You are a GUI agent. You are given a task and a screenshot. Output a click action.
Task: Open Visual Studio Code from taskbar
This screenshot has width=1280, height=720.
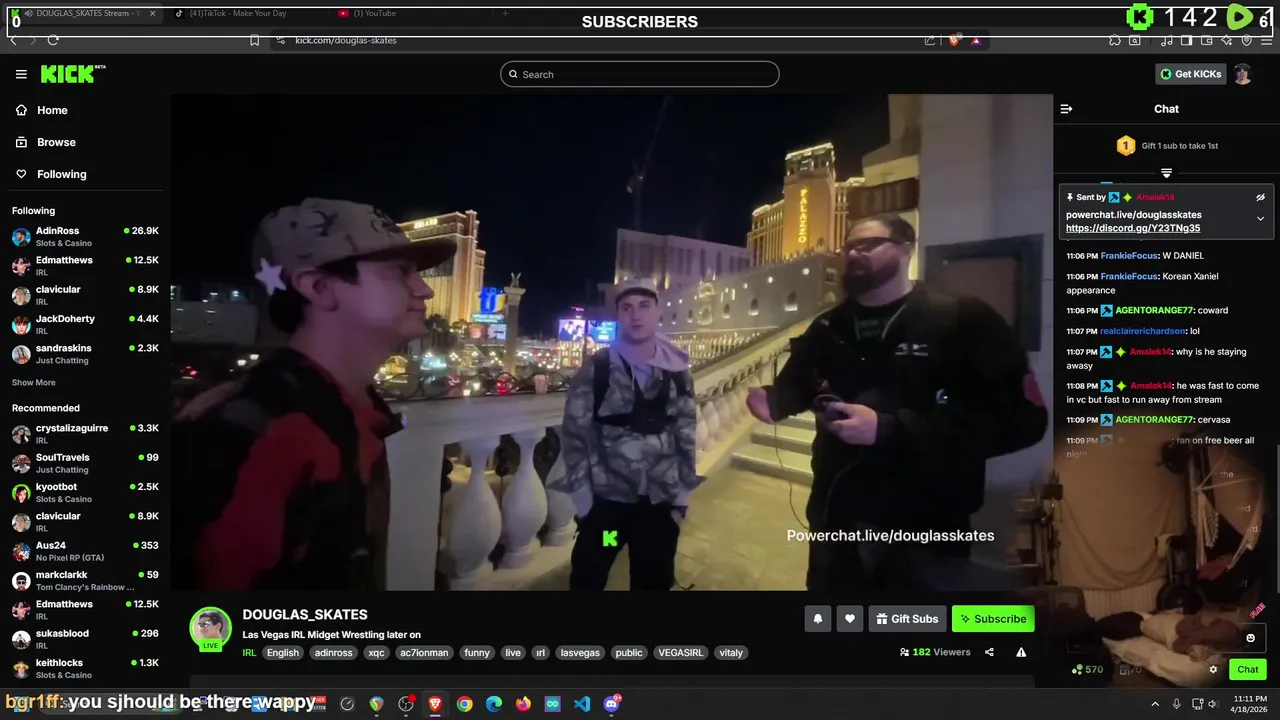582,704
